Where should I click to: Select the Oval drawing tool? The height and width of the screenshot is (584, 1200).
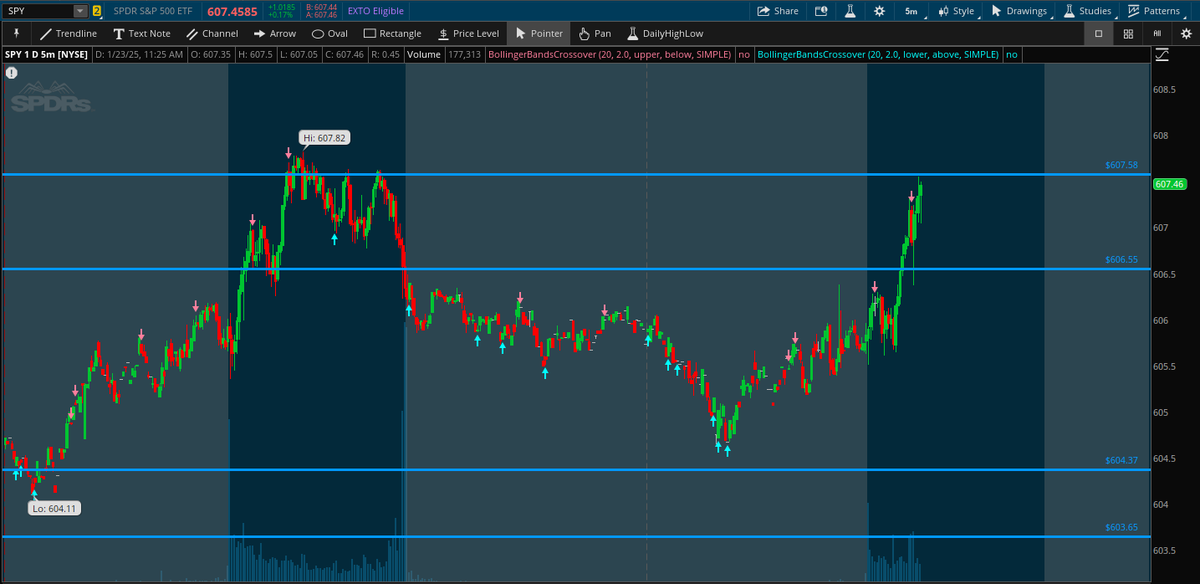[329, 33]
